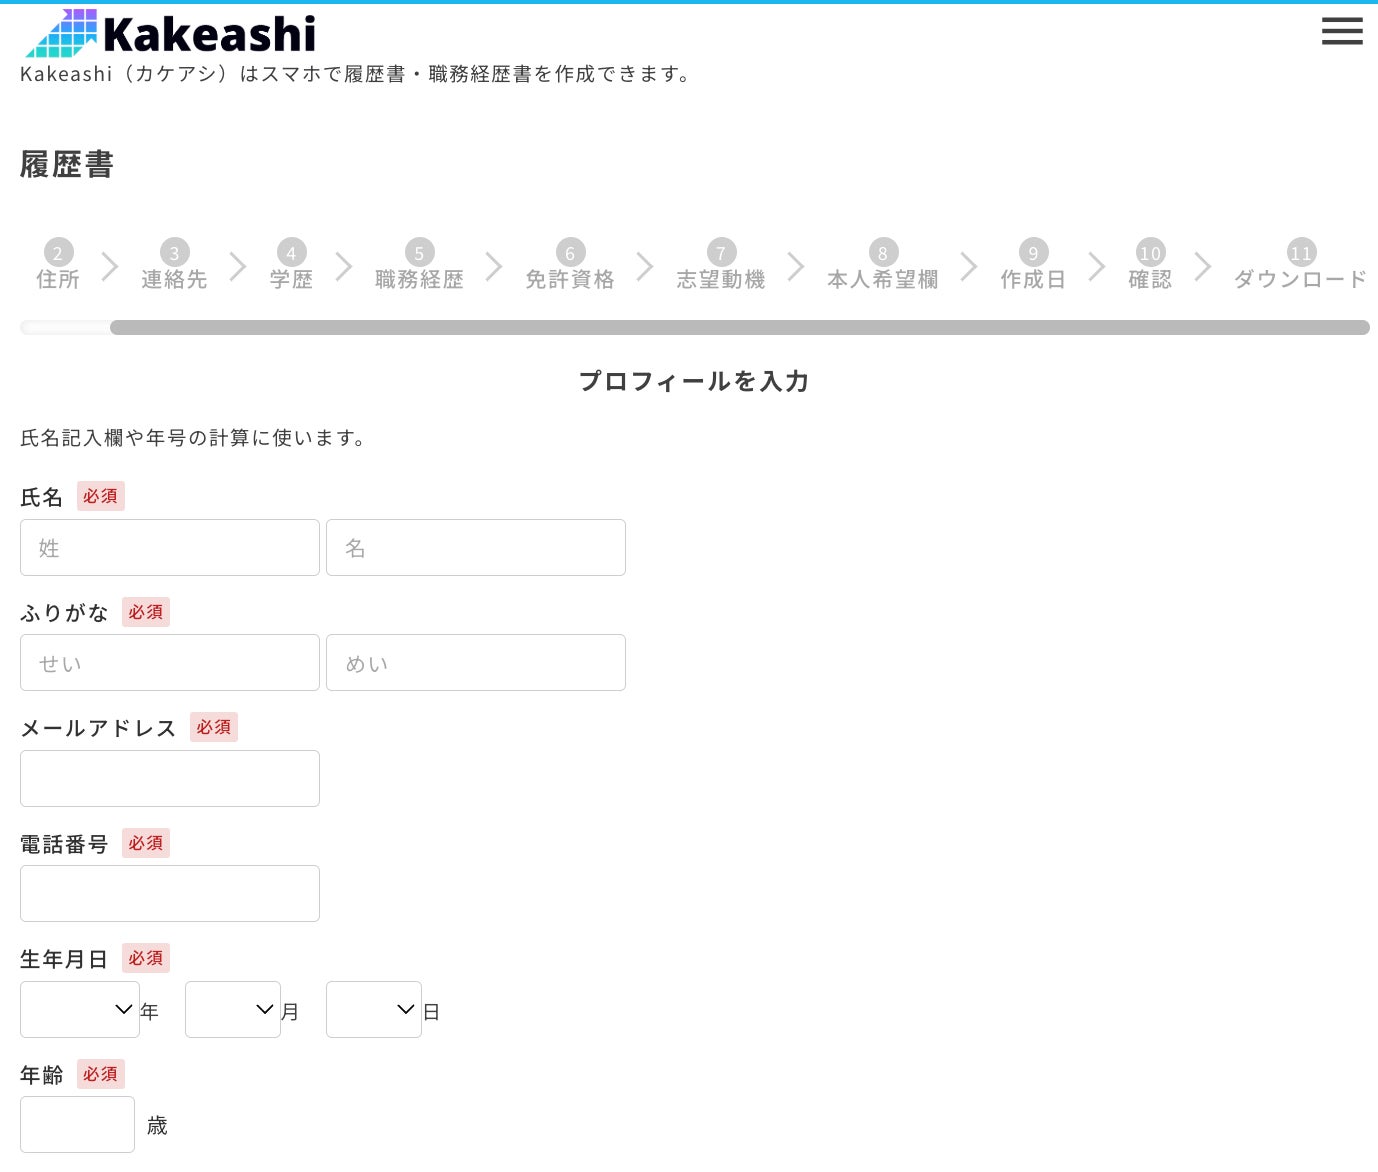Open the hamburger menu icon

tap(1341, 31)
